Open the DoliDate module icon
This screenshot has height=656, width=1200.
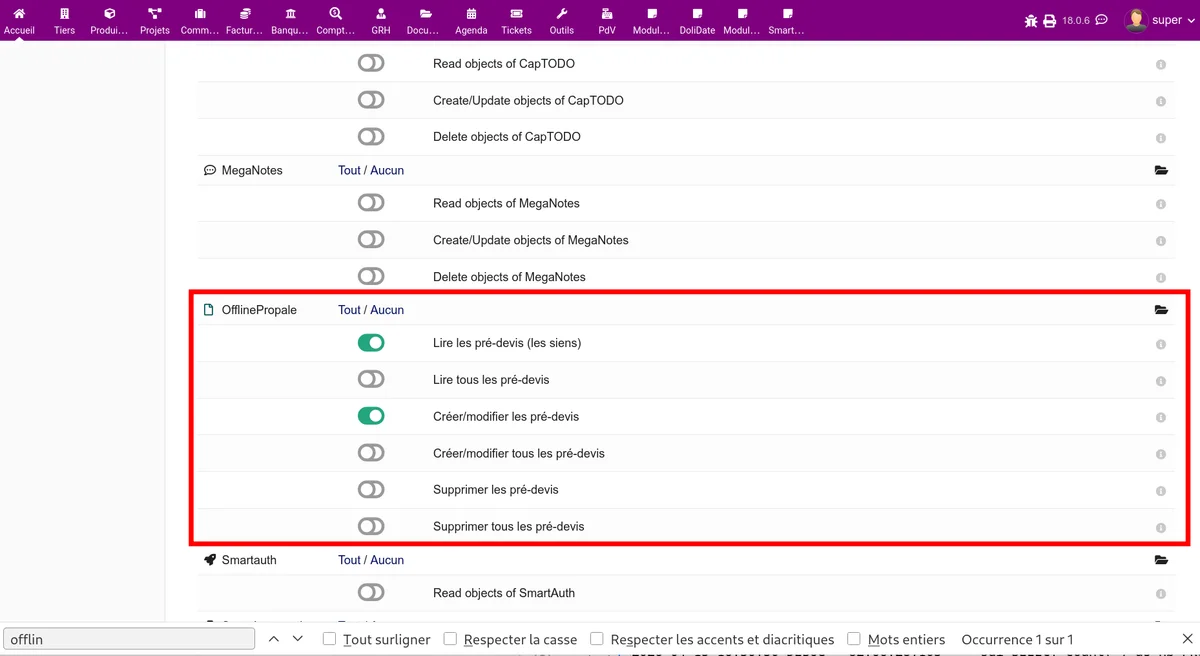697,14
